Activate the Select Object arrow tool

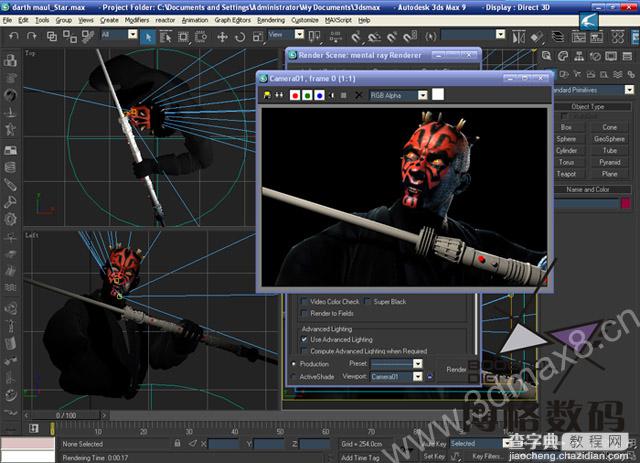pyautogui.click(x=148, y=37)
